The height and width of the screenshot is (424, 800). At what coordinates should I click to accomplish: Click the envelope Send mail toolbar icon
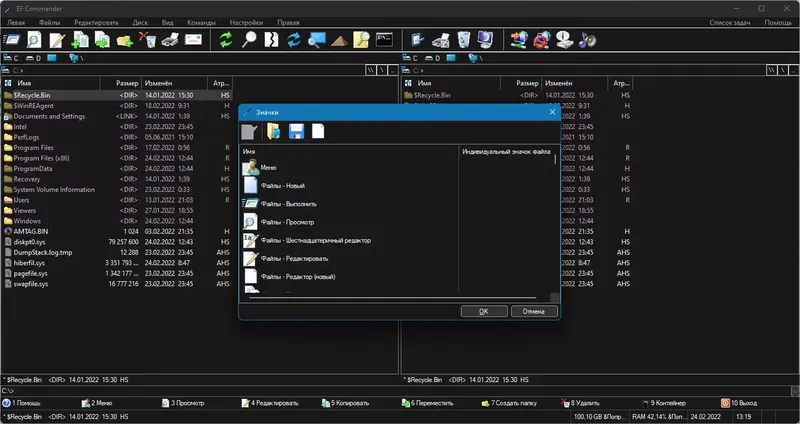(x=193, y=40)
